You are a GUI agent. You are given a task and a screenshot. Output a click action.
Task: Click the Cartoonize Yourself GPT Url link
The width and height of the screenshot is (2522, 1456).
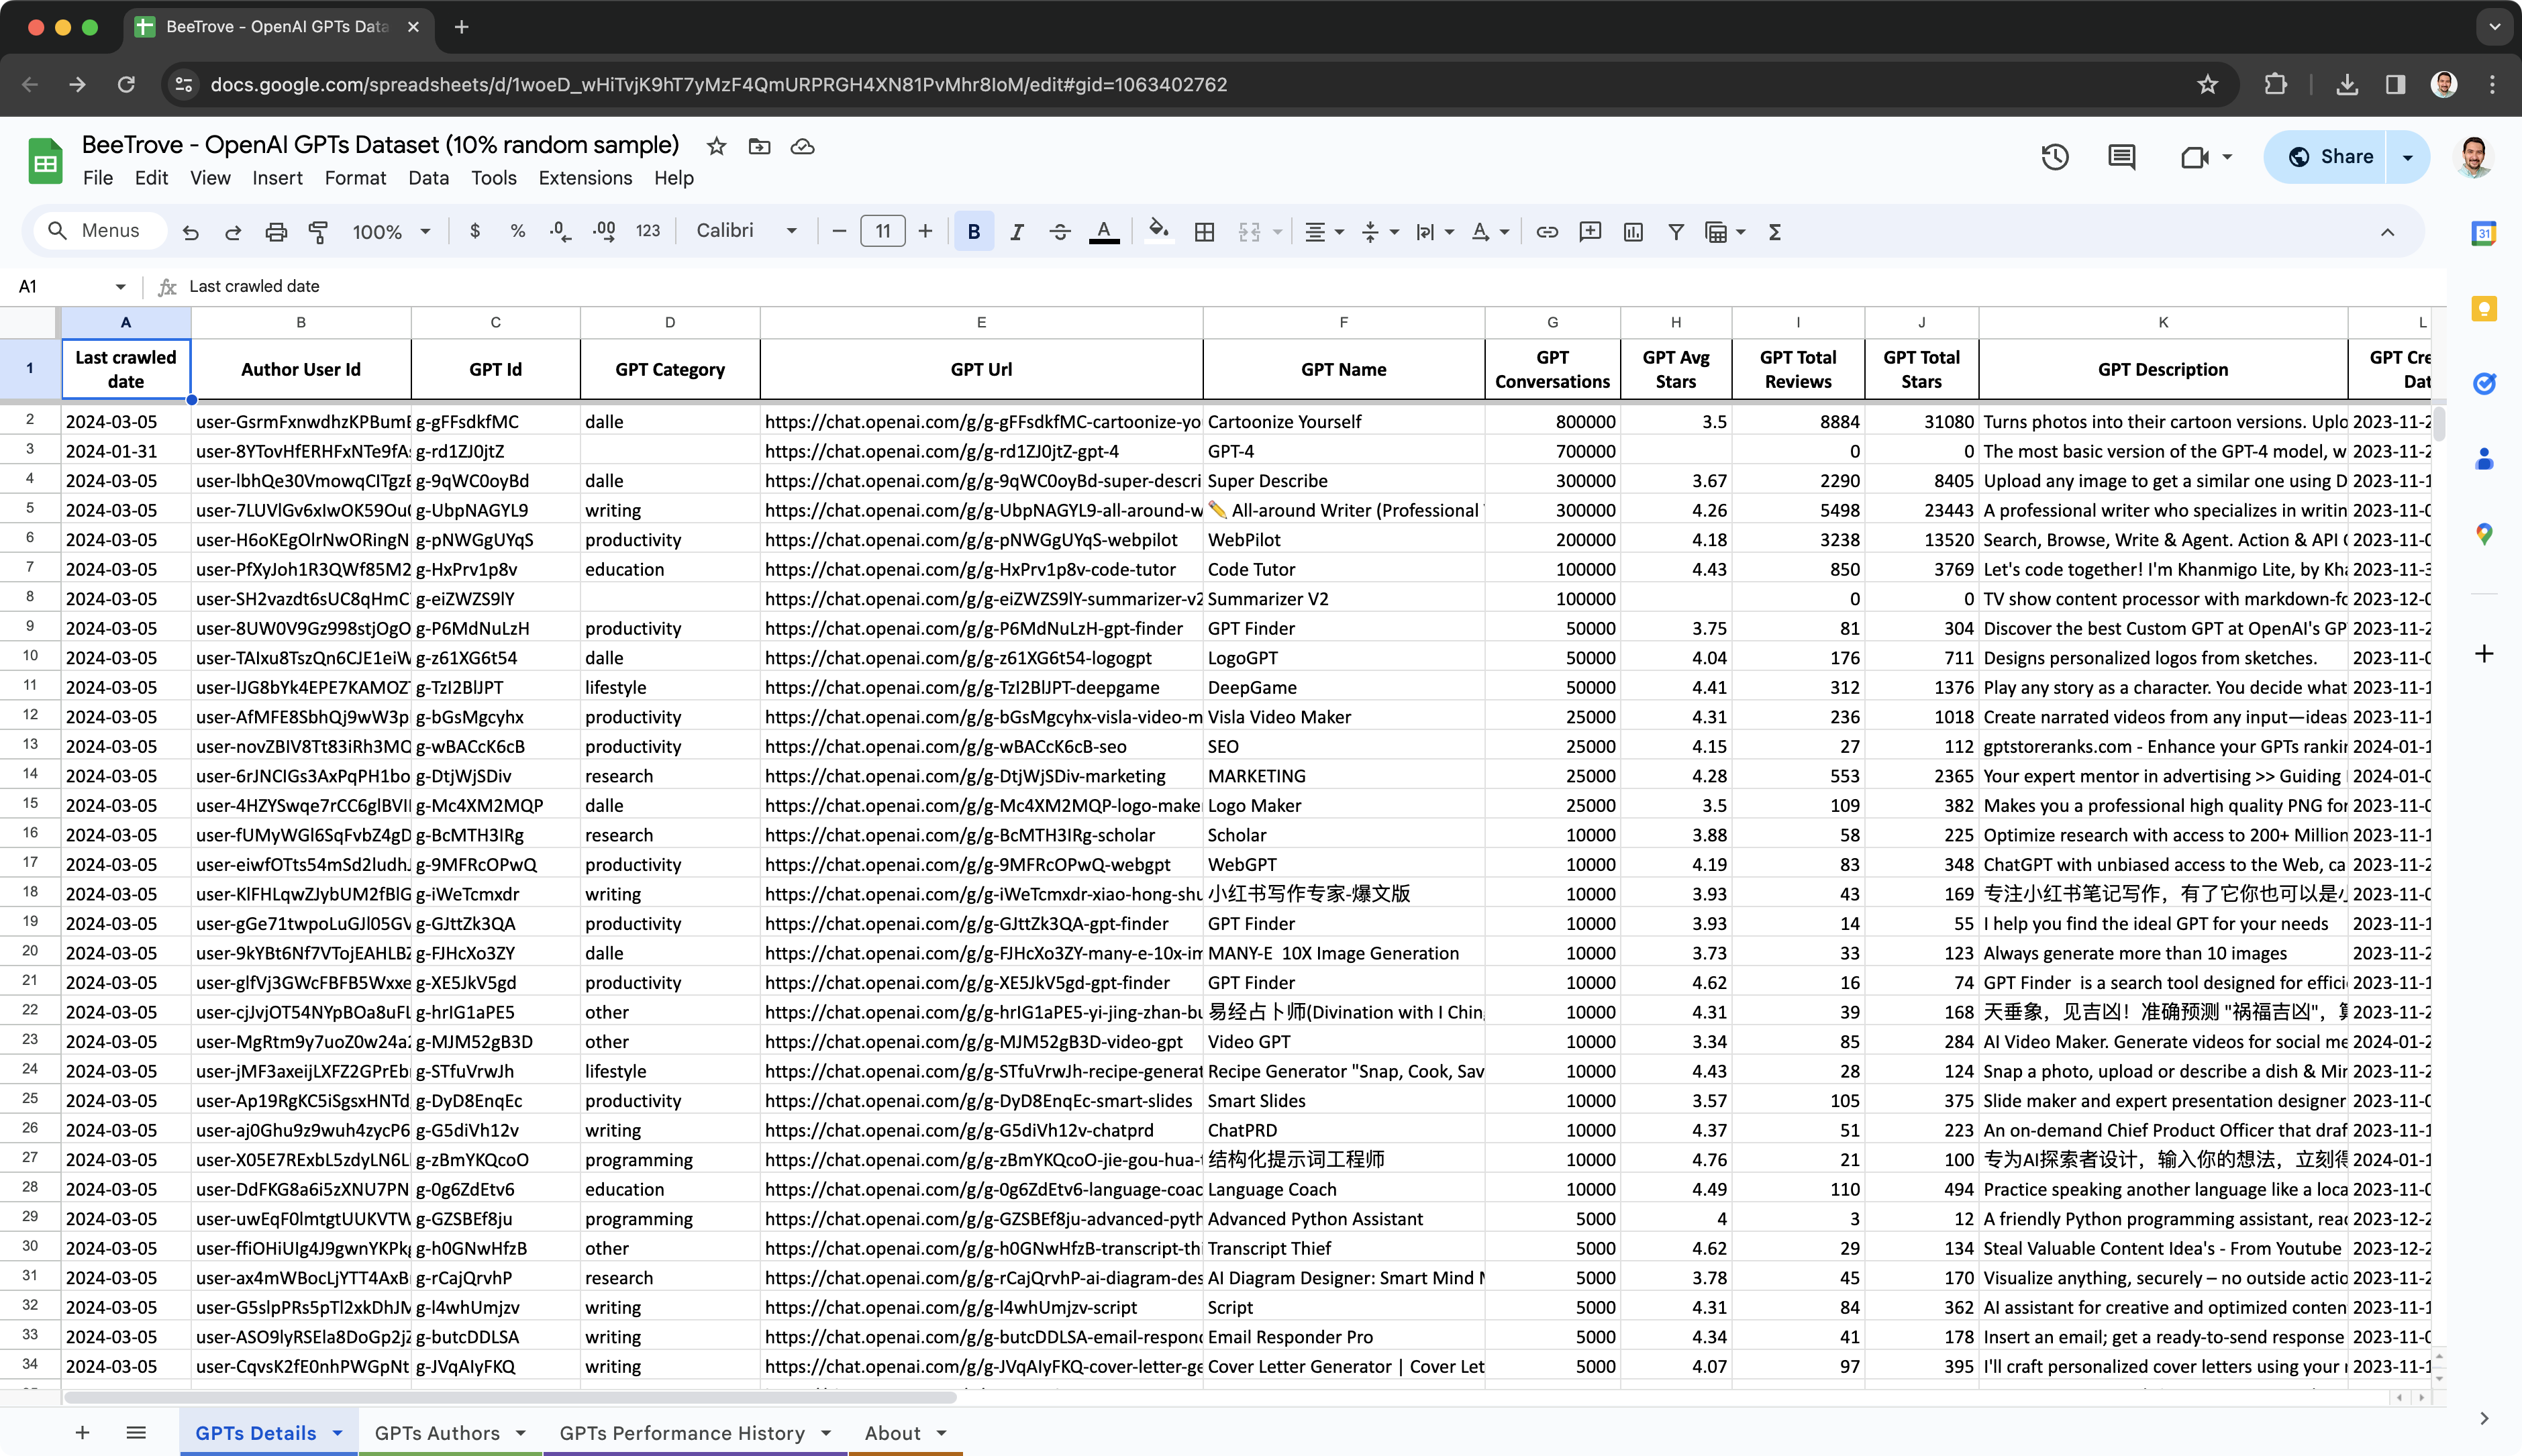pyautogui.click(x=981, y=422)
